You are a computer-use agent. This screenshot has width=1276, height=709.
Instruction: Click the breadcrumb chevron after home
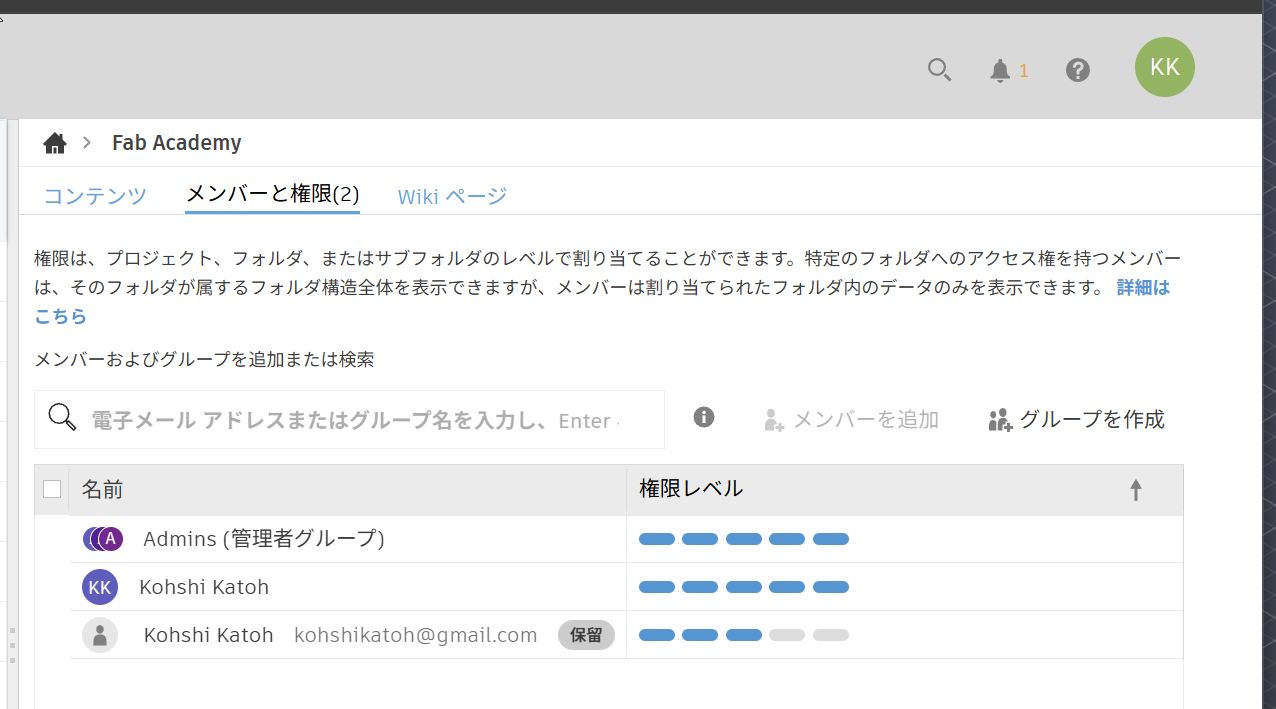pos(87,143)
